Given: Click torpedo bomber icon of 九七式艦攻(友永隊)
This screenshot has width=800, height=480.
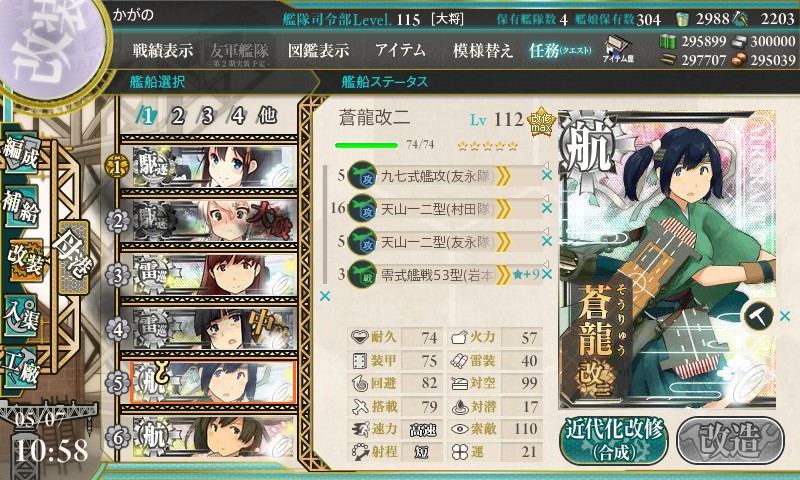Looking at the screenshot, I should (362, 175).
